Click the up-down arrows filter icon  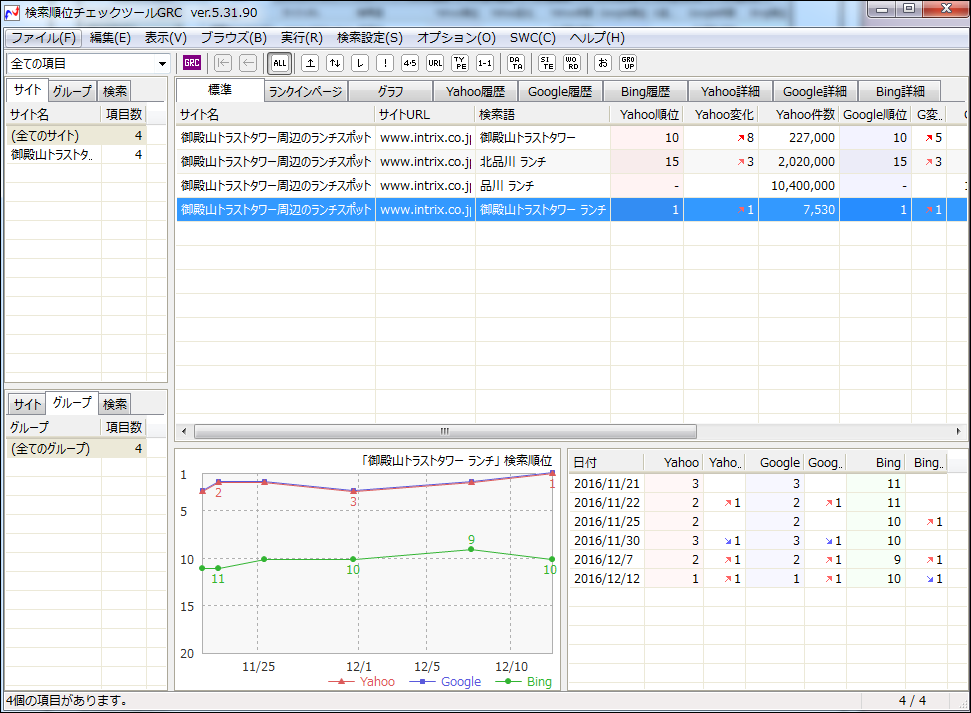(335, 63)
